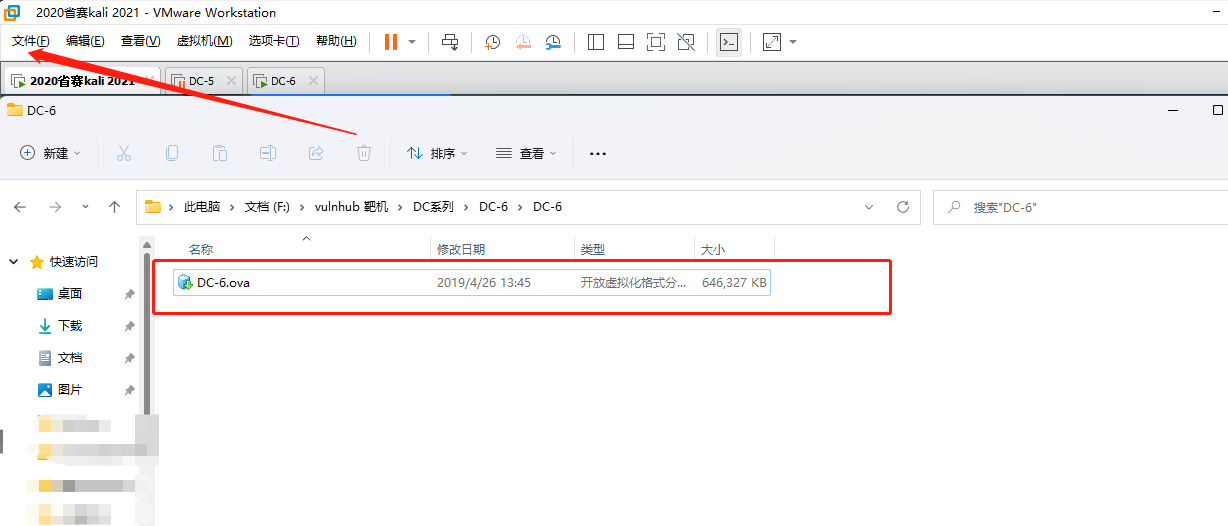Click the 搜索"DC-6" search box

coord(1081,207)
